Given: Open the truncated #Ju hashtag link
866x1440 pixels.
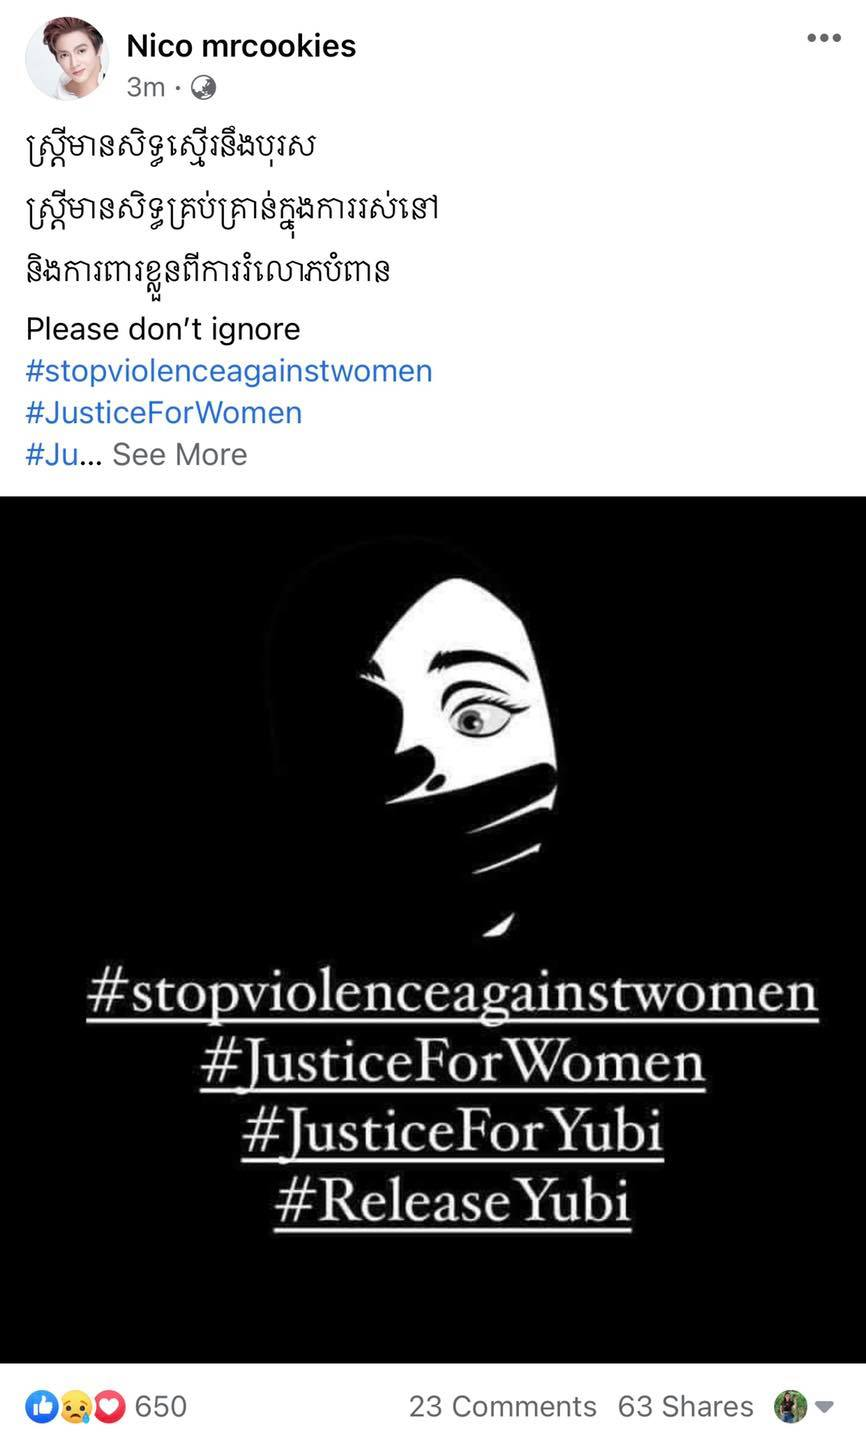Looking at the screenshot, I should point(51,454).
